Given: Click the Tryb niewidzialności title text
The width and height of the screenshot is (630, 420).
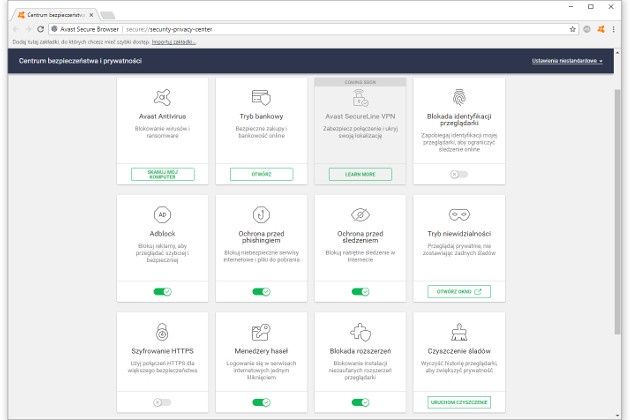Looking at the screenshot, I should 459,234.
